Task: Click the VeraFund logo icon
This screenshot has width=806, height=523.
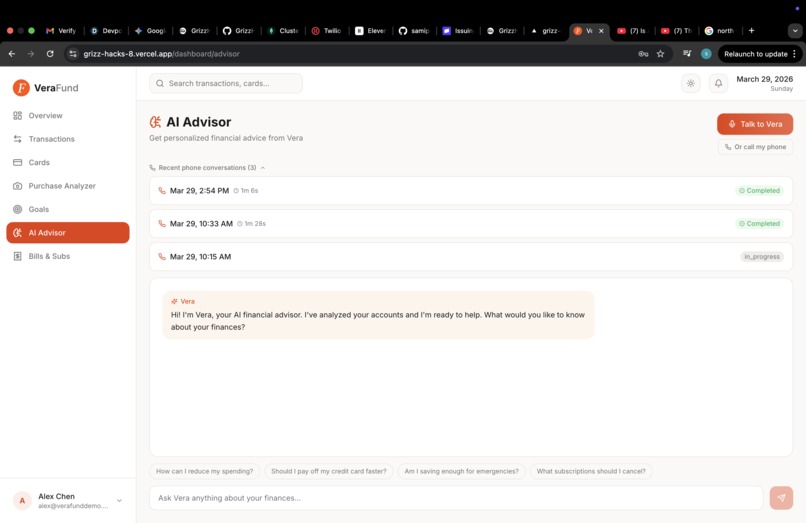Action: tap(21, 88)
